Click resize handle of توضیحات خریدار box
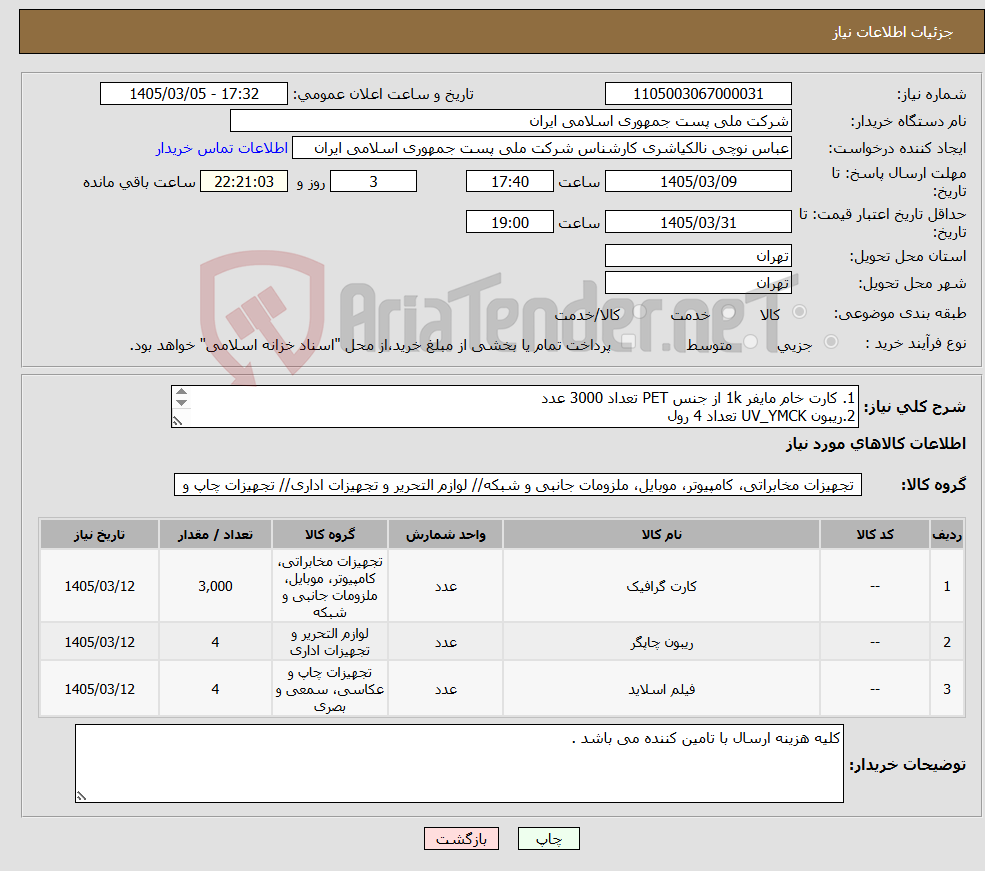The height and width of the screenshot is (871, 985). coord(81,796)
